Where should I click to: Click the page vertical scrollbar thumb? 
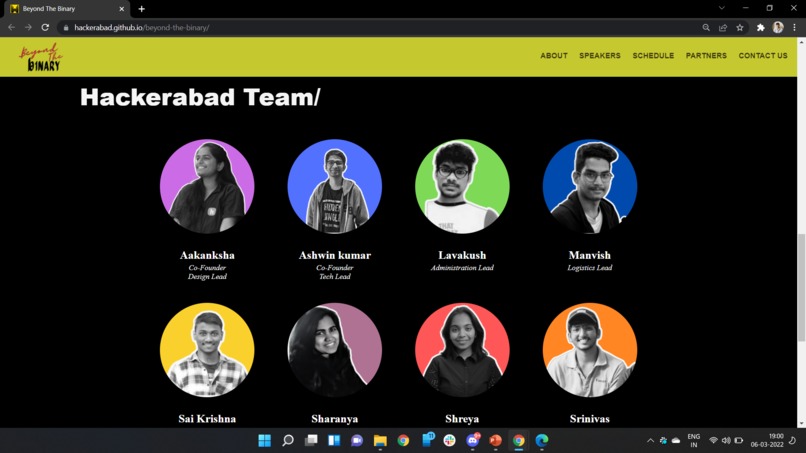coord(801,287)
